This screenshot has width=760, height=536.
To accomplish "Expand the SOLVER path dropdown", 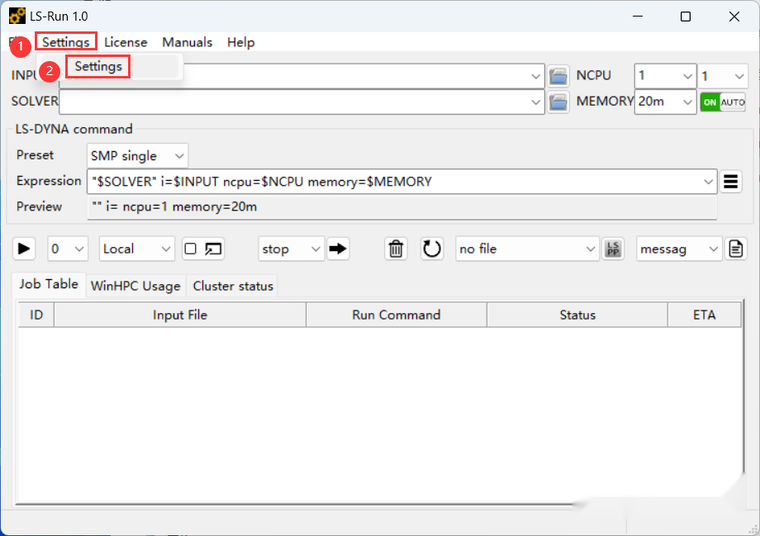I will point(535,102).
